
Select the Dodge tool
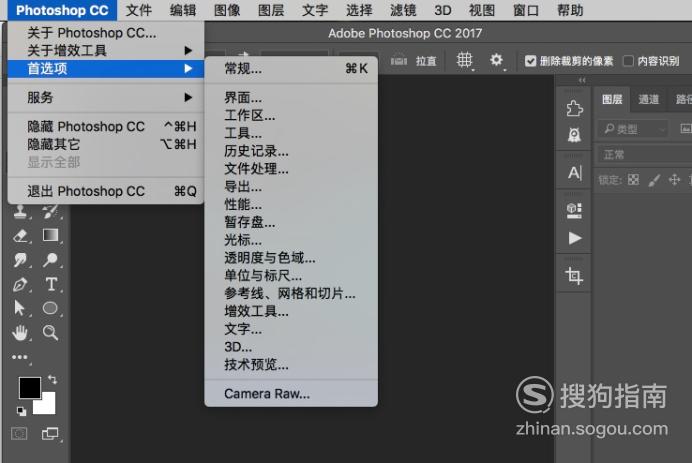coord(50,260)
